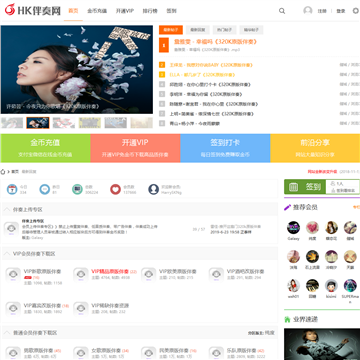Click the 注册 link in header

click(x=322, y=11)
